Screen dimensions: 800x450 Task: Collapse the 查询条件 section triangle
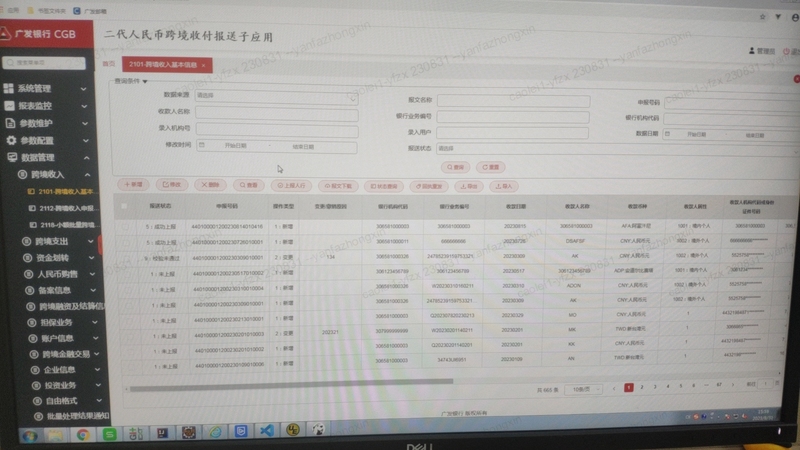click(x=145, y=82)
